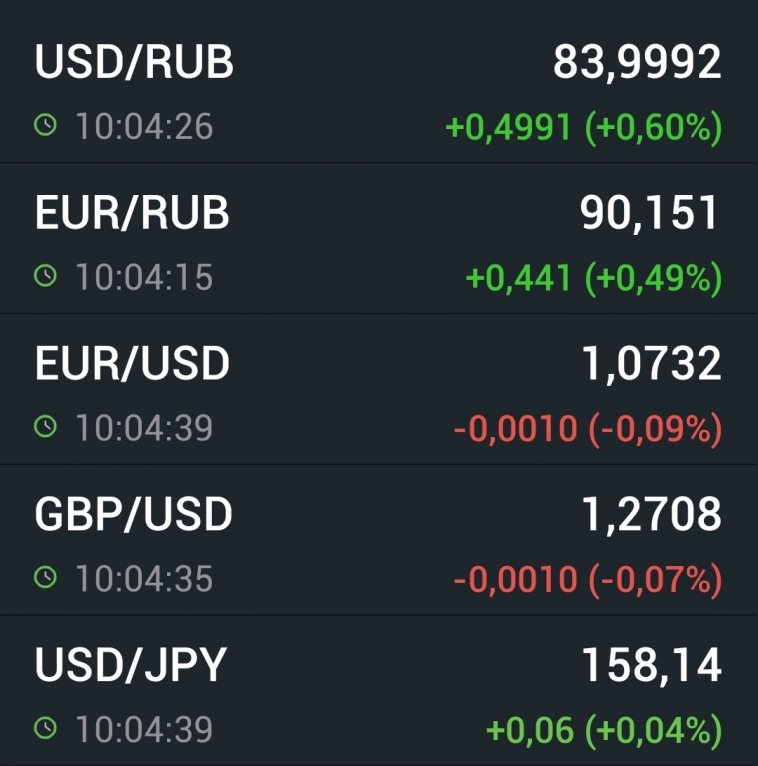
Task: Click the clock icon under USD/RUB
Action: click(x=45, y=126)
